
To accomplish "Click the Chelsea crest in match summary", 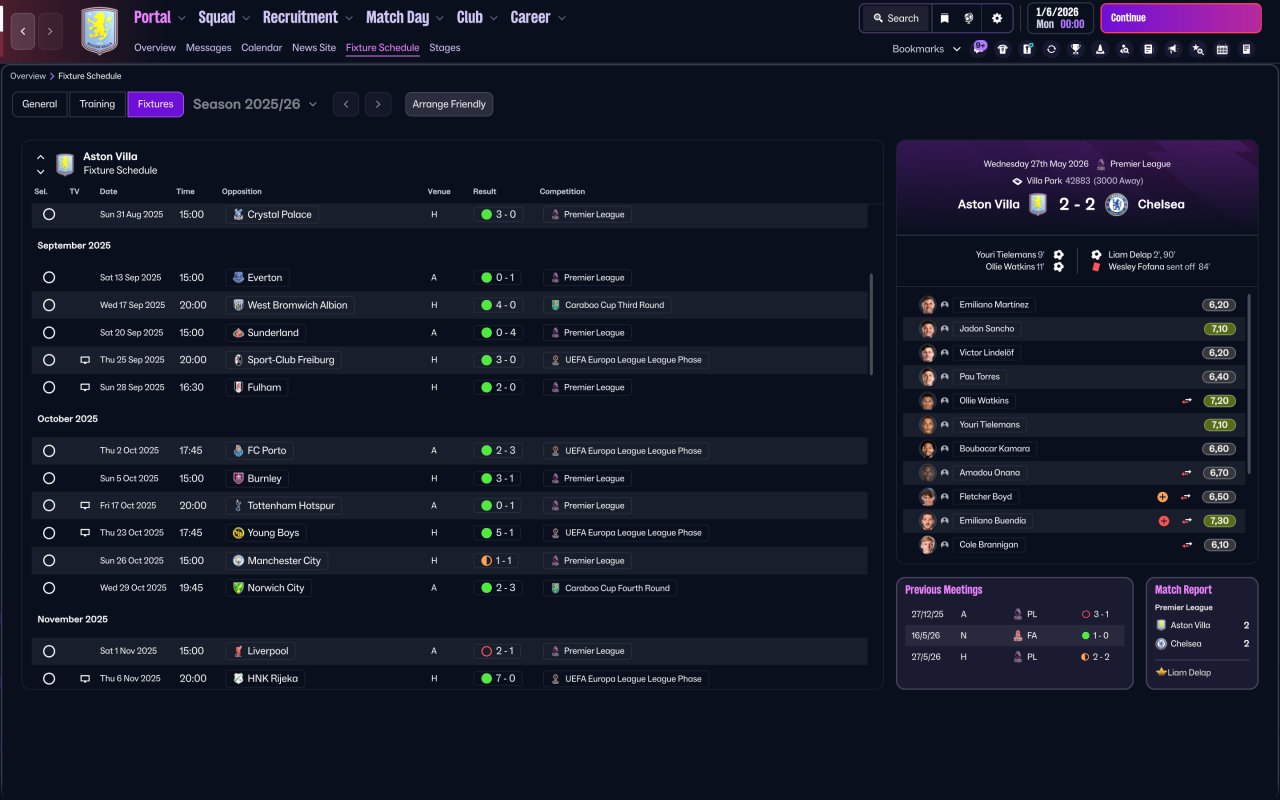I will (1117, 204).
